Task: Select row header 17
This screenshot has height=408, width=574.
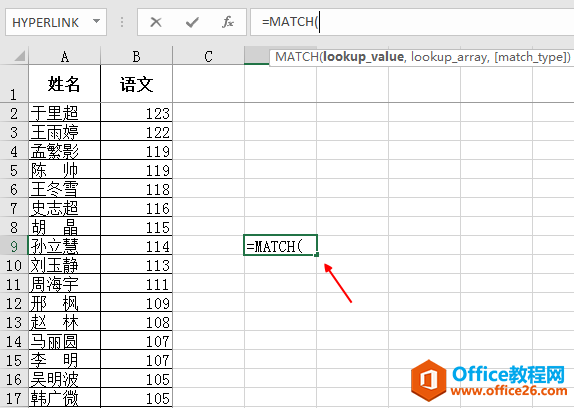Action: coord(14,398)
